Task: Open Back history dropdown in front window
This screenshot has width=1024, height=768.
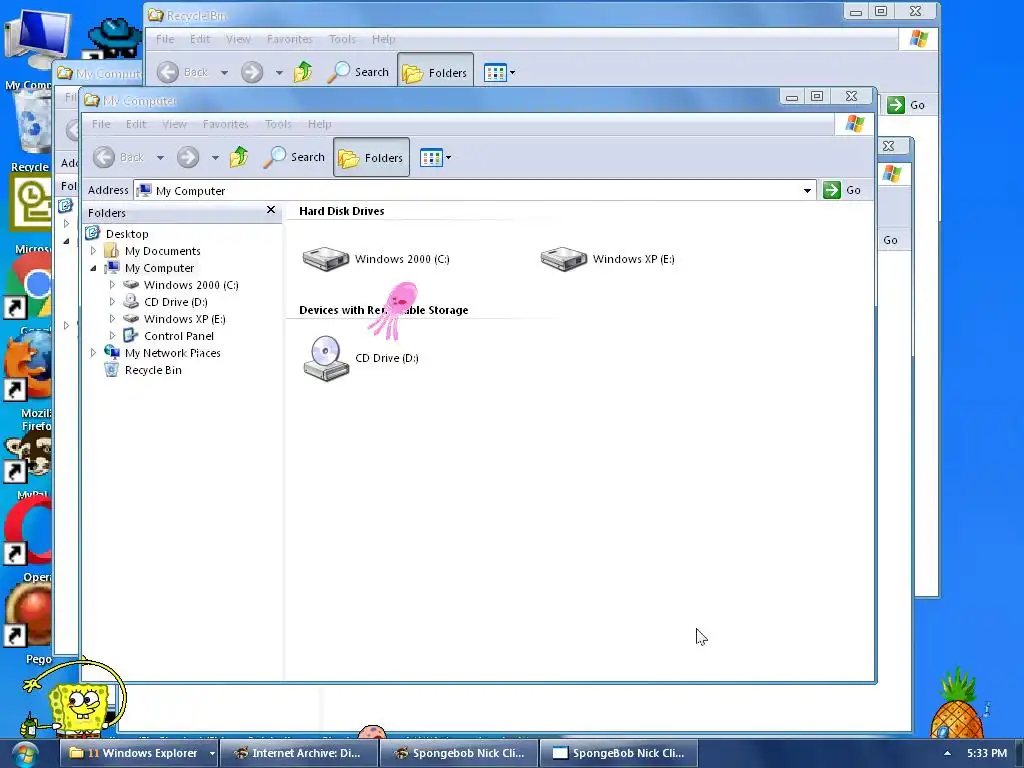Action: [x=160, y=158]
